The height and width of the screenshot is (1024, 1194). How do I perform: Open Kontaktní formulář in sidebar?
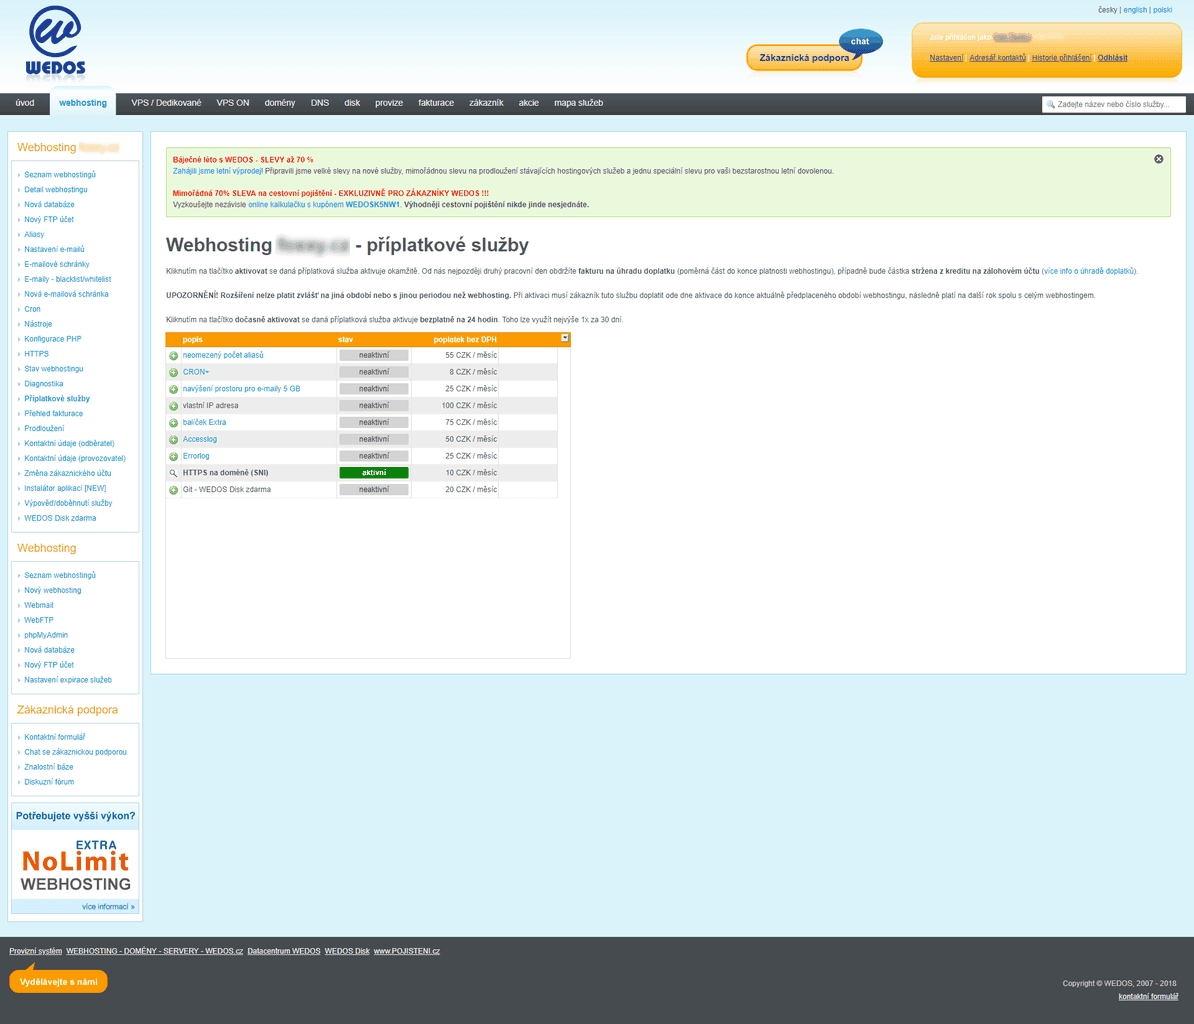54,737
